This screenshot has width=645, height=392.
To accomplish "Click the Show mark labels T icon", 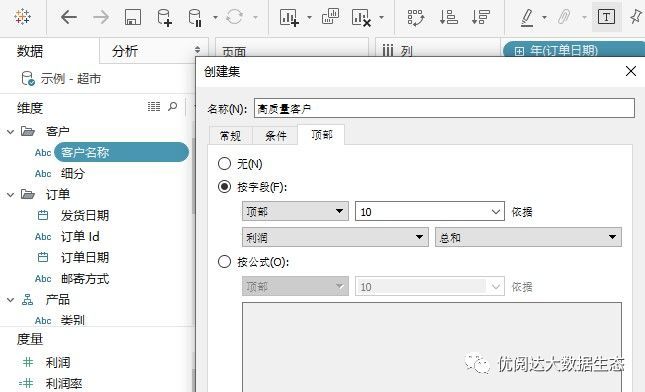I will click(606, 17).
